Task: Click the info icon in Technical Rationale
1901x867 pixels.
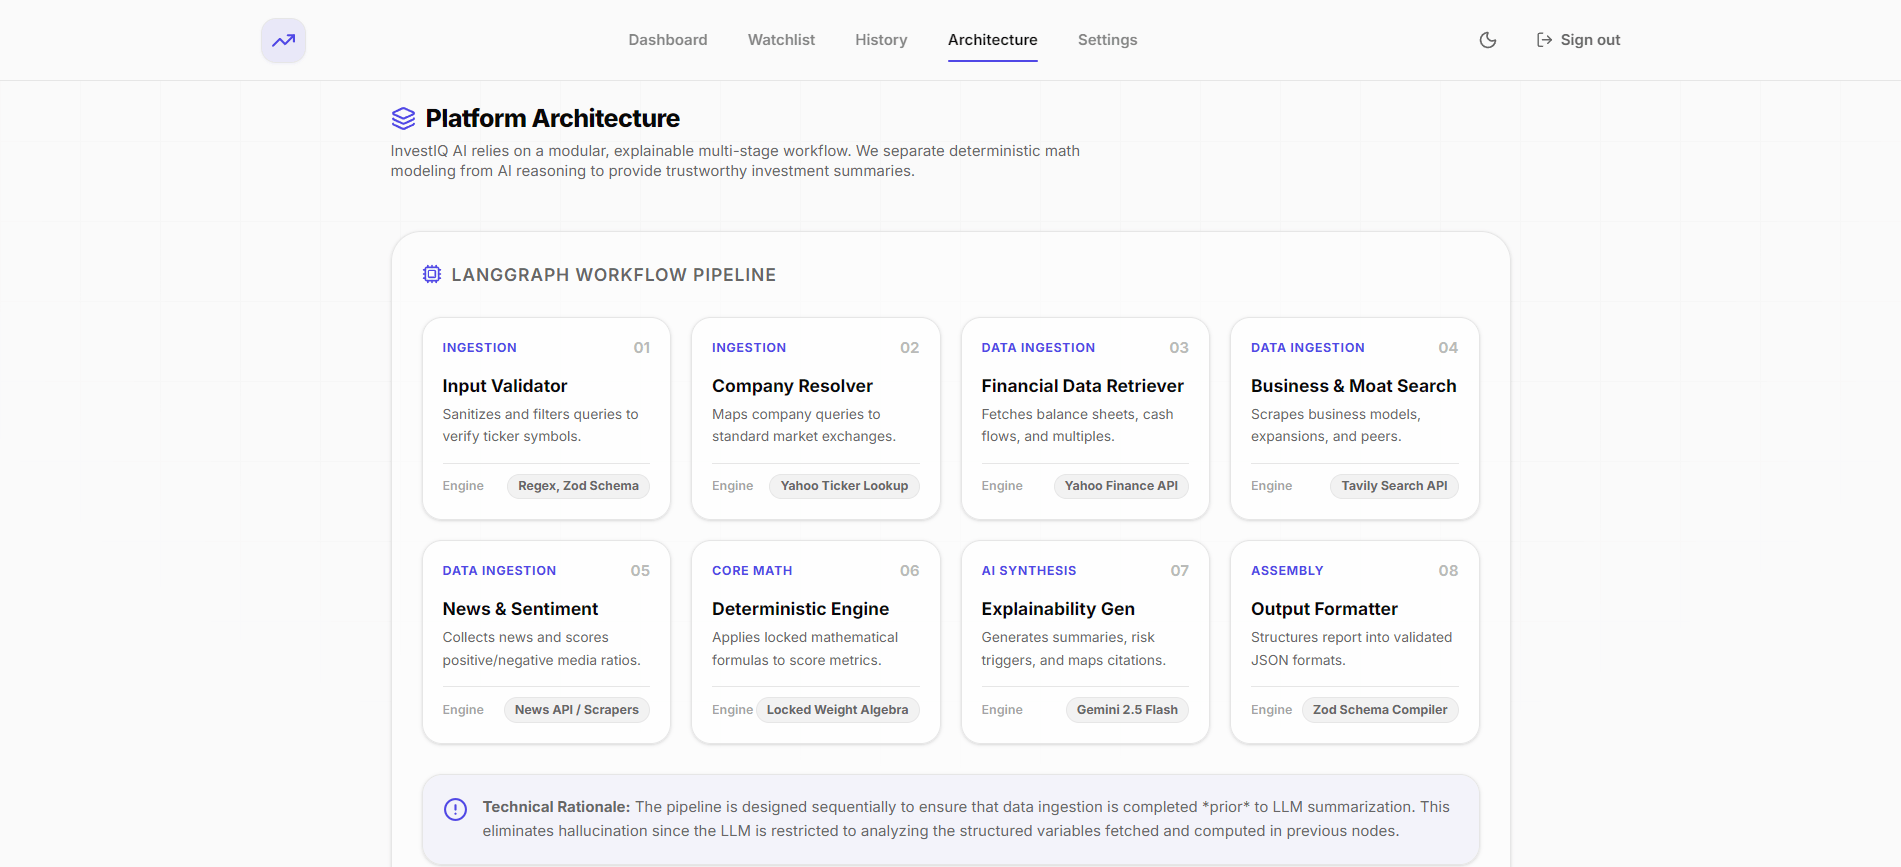Action: [x=455, y=809]
